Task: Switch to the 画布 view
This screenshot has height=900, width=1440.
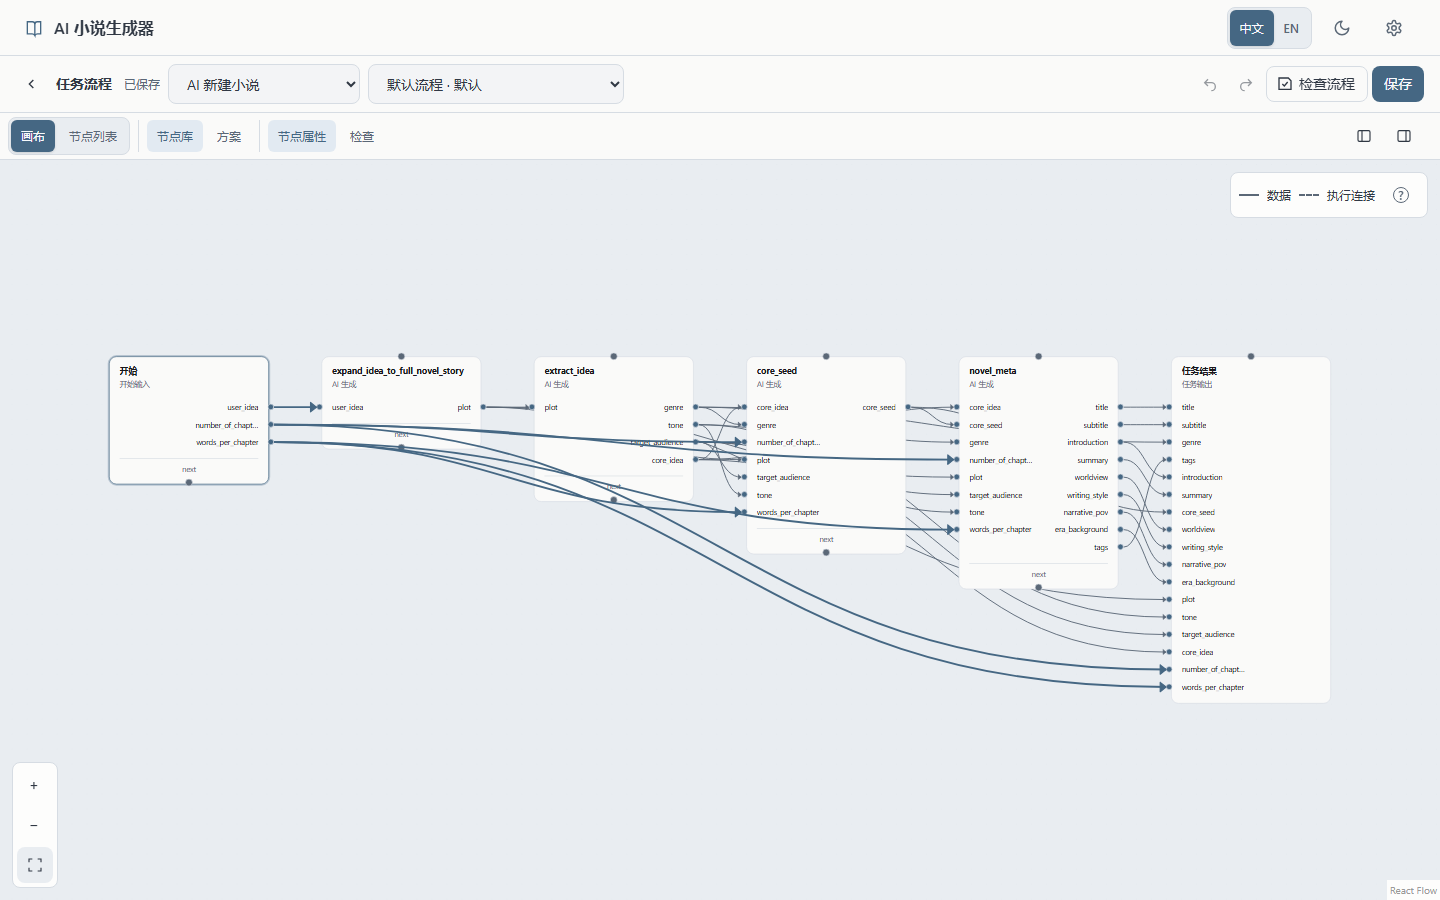Action: tap(33, 136)
